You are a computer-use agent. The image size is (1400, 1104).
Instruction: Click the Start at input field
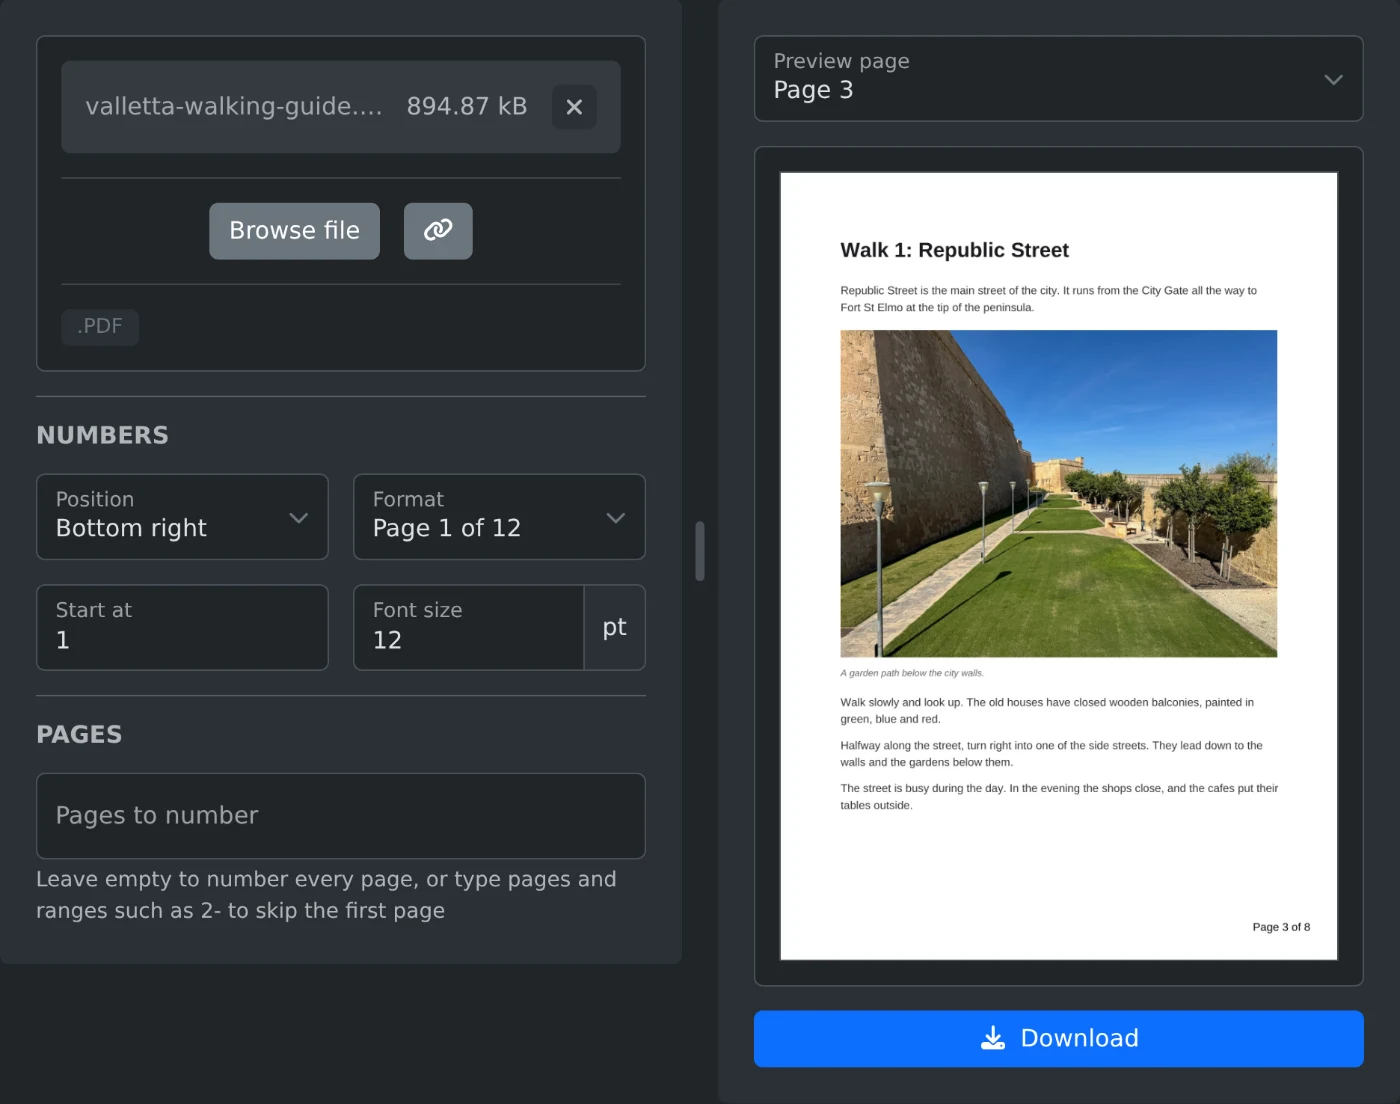[x=182, y=628]
